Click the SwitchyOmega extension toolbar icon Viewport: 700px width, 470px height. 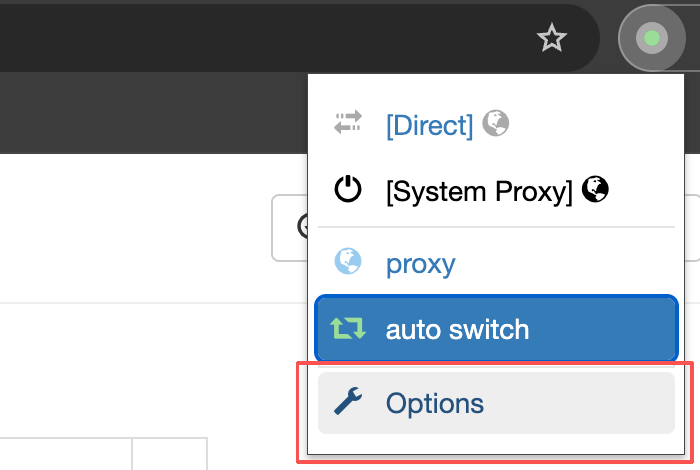click(x=652, y=39)
